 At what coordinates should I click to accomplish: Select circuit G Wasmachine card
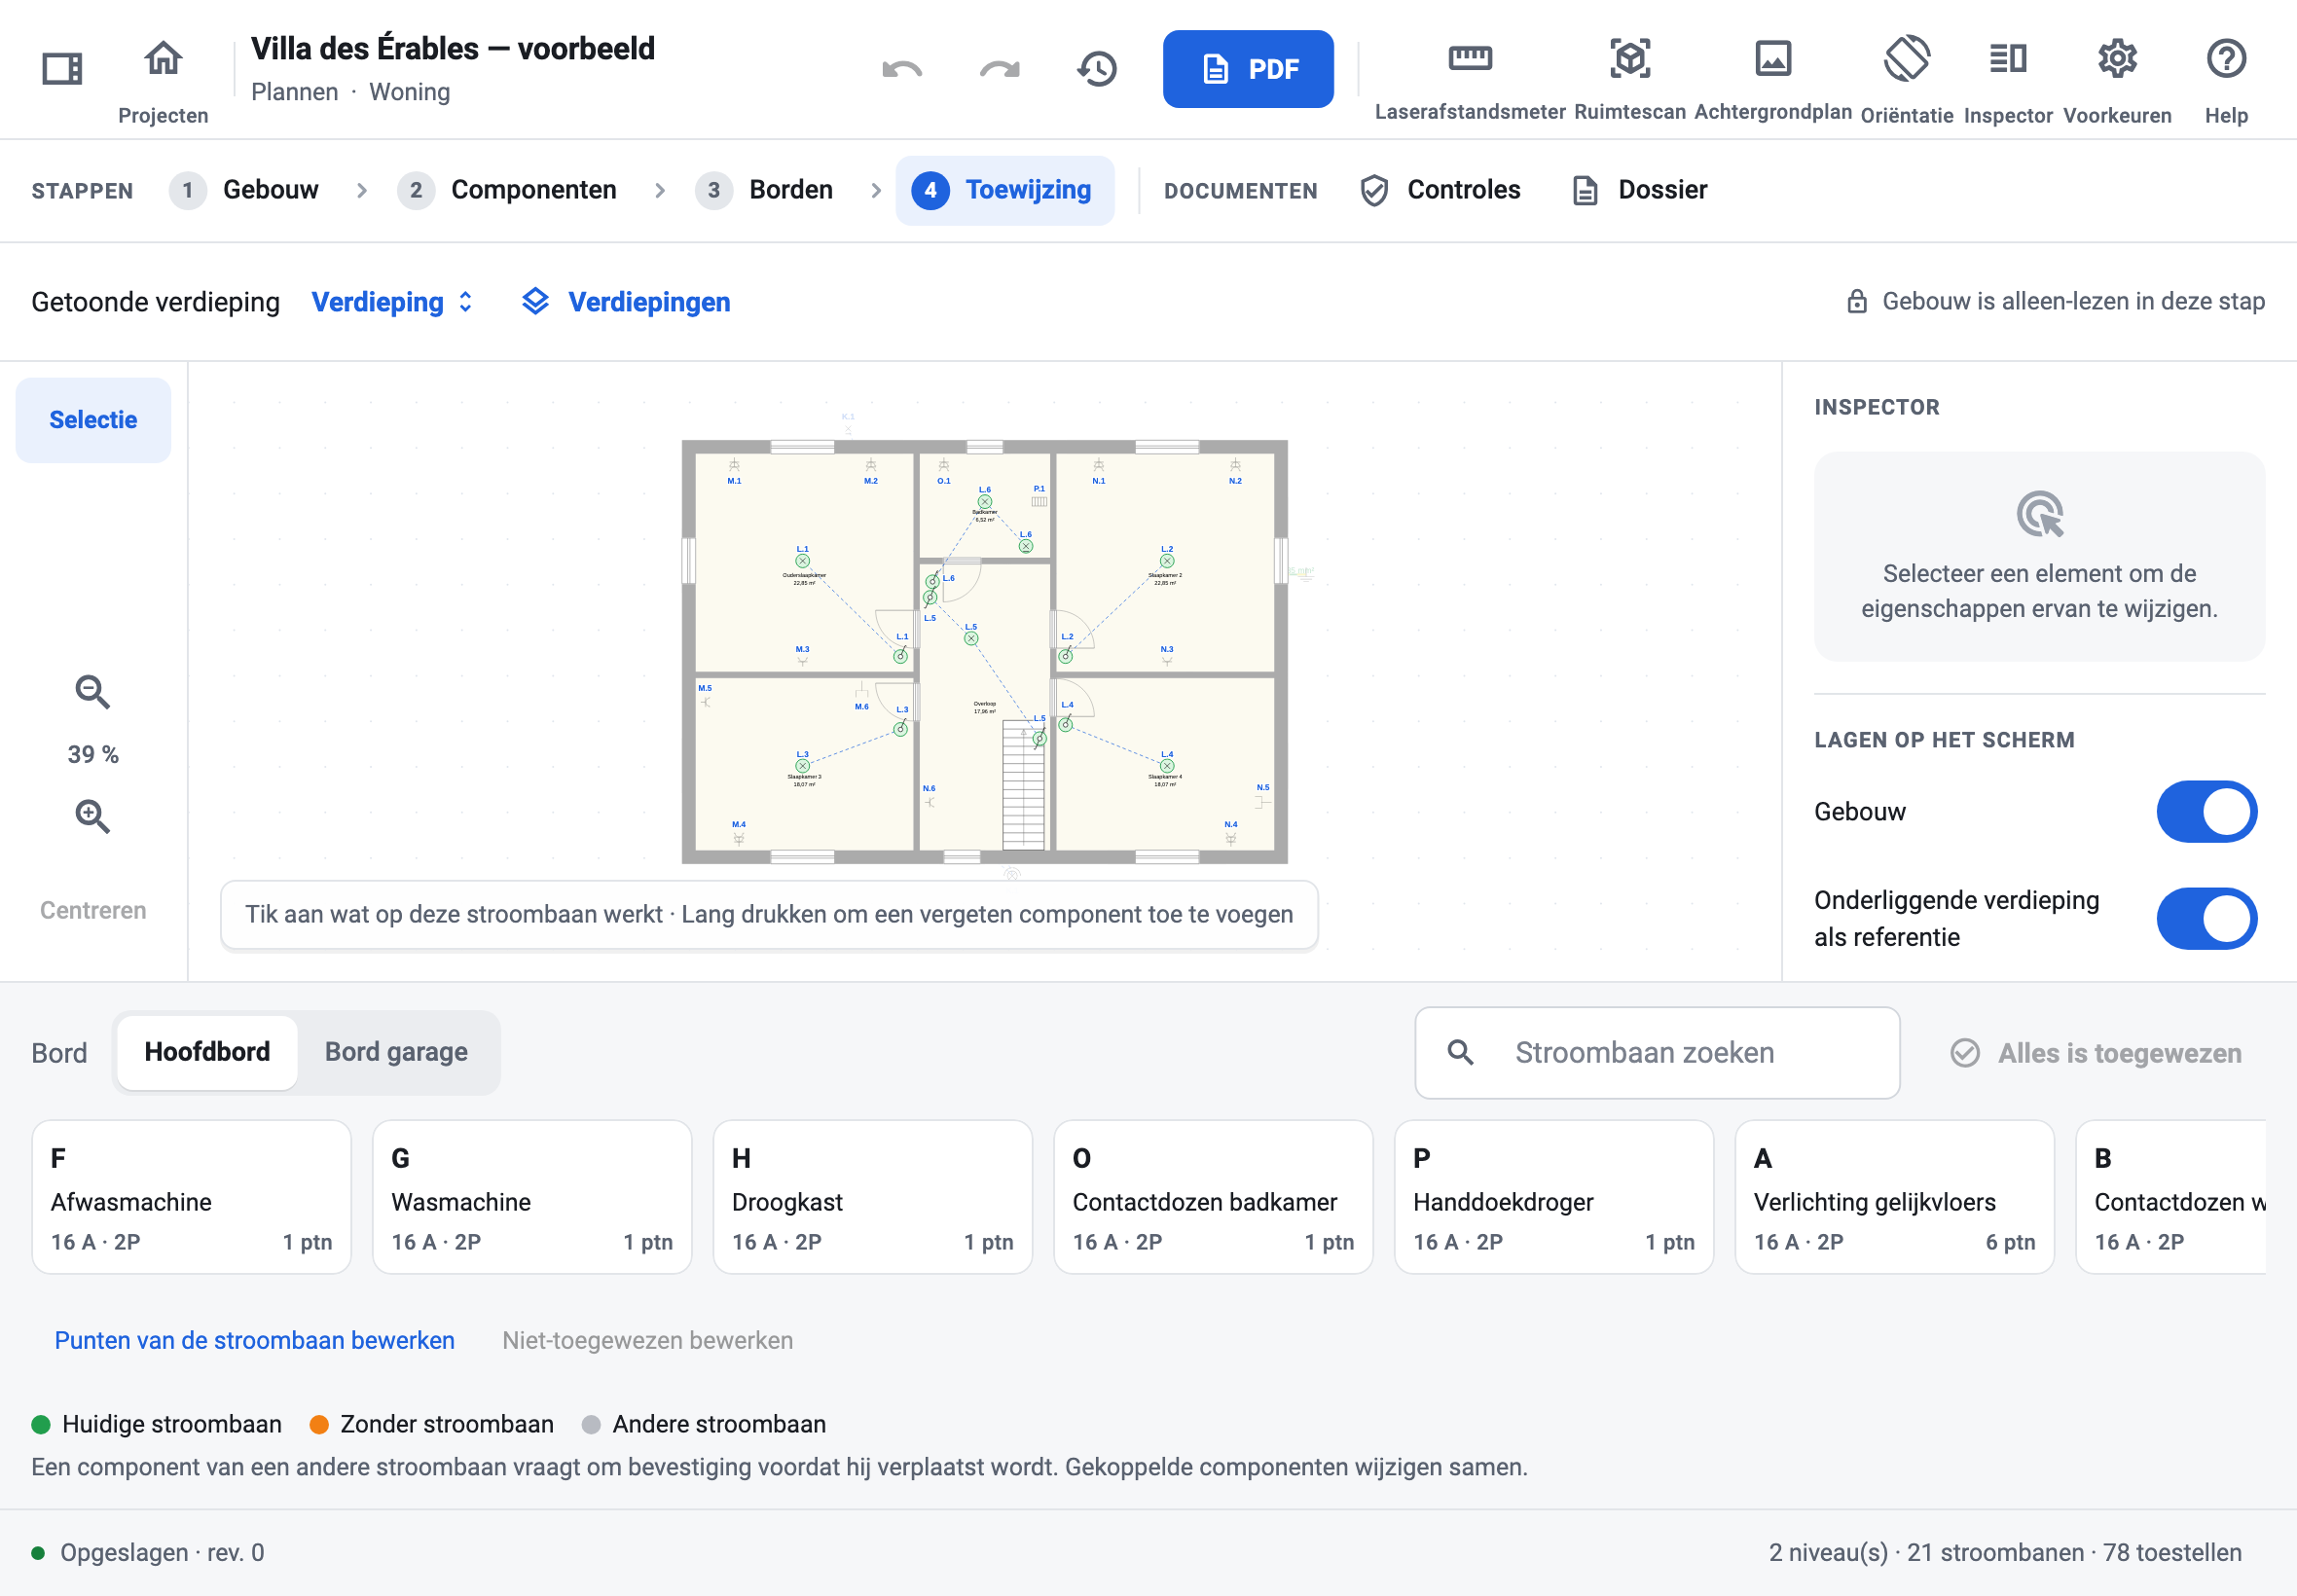(532, 1196)
